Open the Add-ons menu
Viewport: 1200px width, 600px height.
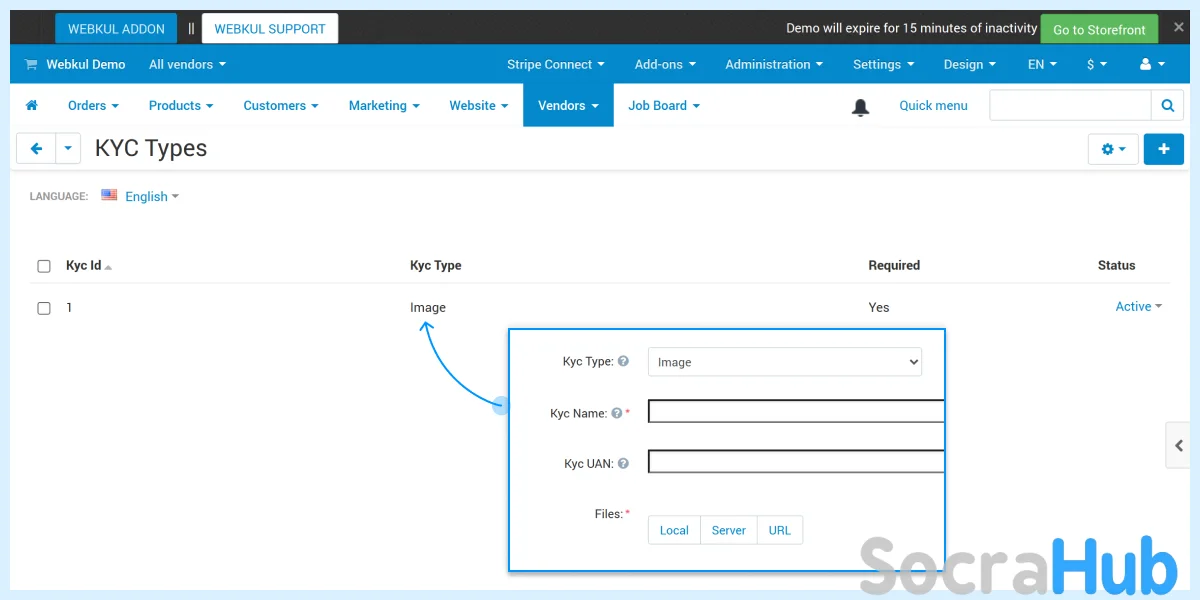[x=665, y=64]
